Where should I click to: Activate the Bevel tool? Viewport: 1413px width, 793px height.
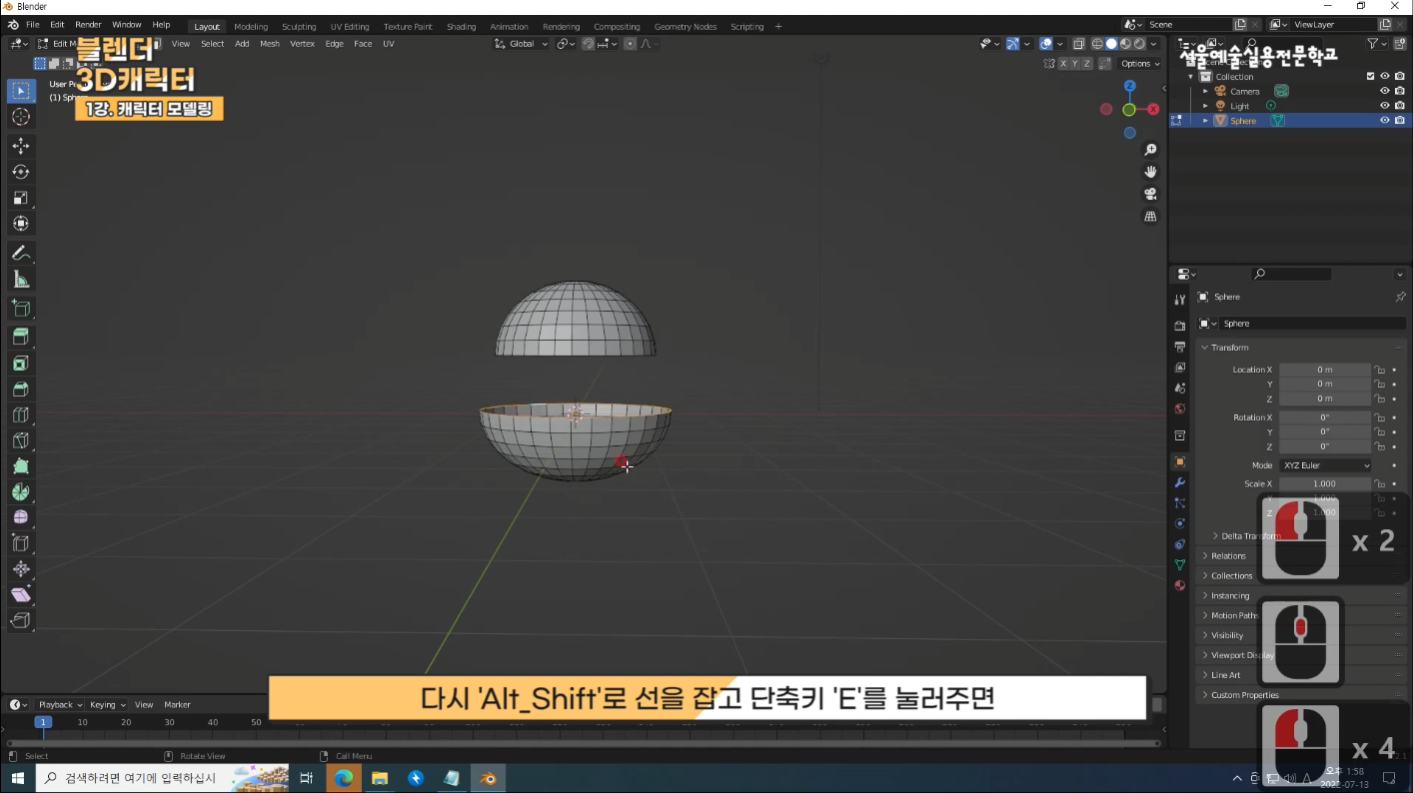(x=21, y=389)
